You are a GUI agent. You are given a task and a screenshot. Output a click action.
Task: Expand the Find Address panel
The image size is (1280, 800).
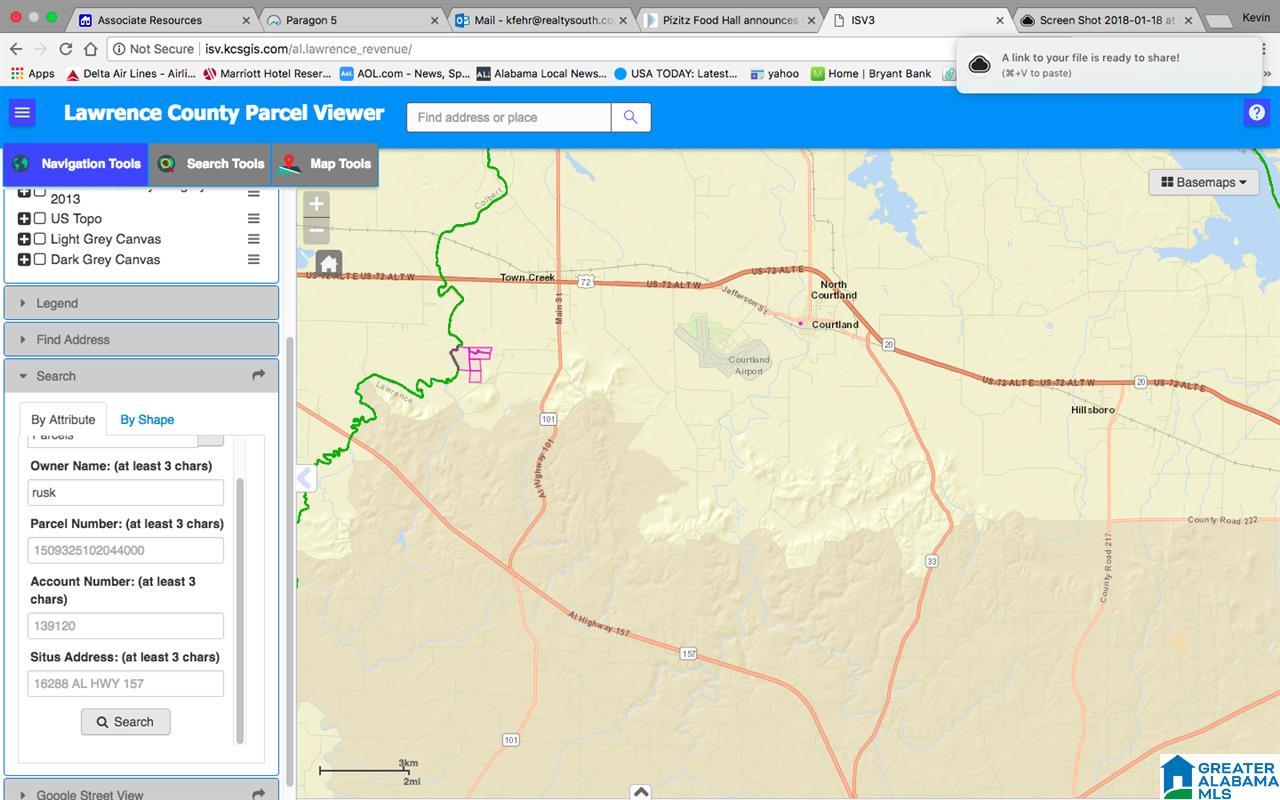[x=141, y=339]
